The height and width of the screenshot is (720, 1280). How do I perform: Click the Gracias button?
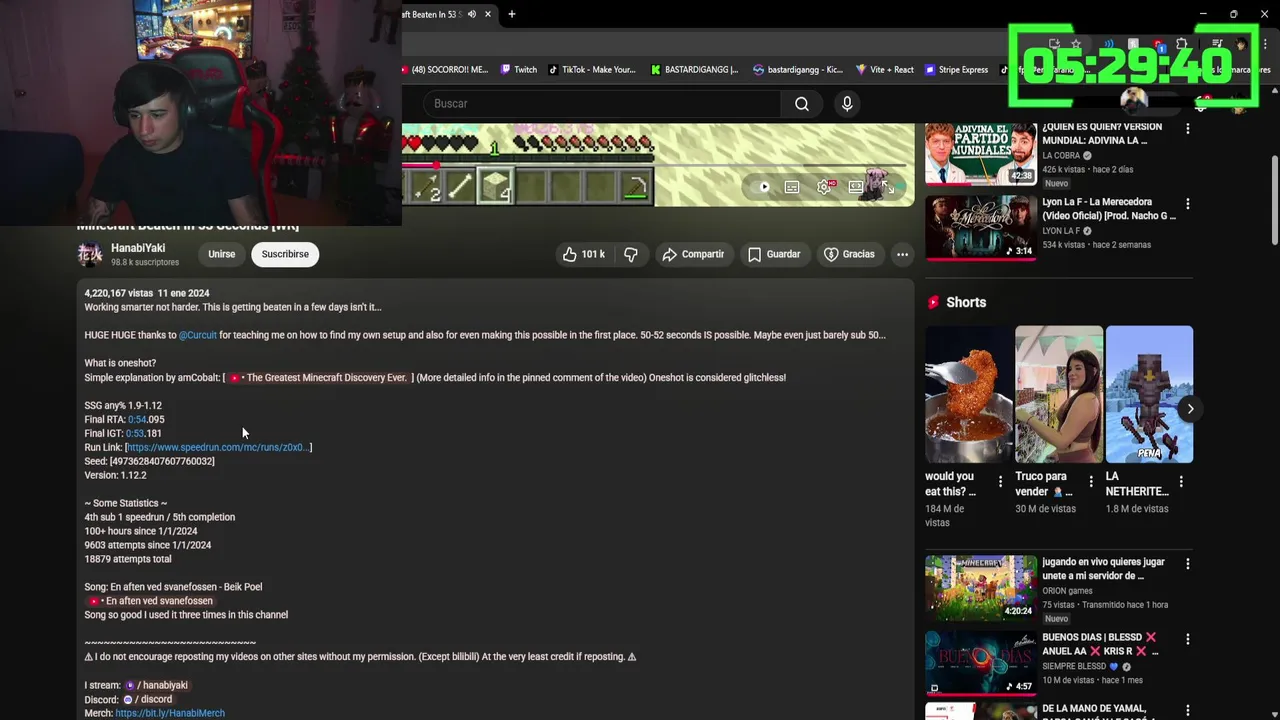click(849, 254)
